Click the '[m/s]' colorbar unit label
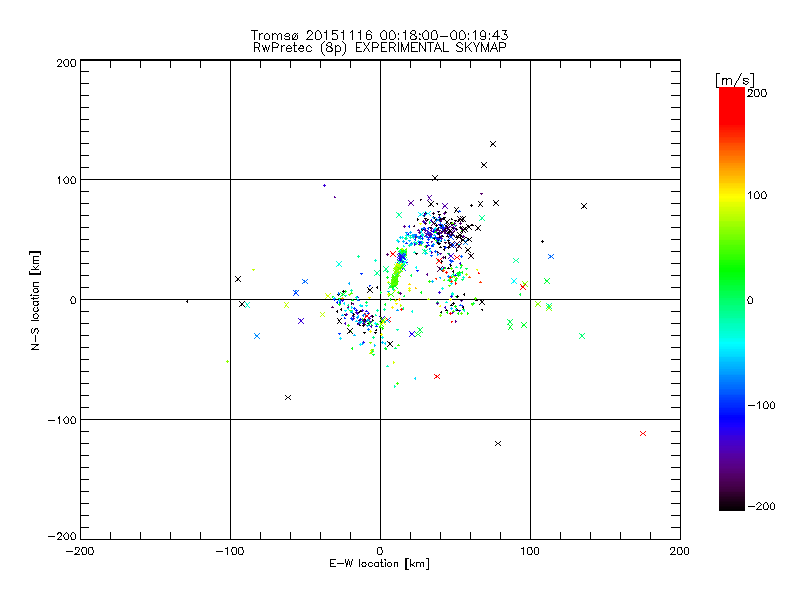This screenshot has width=800, height=600. [x=734, y=80]
